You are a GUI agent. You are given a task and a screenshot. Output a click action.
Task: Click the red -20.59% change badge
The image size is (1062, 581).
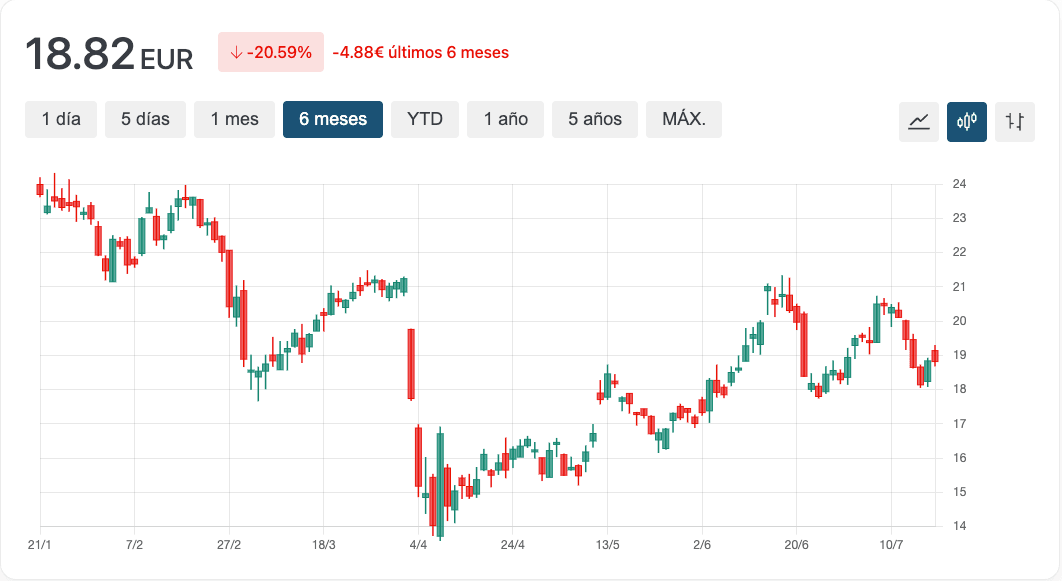click(271, 52)
